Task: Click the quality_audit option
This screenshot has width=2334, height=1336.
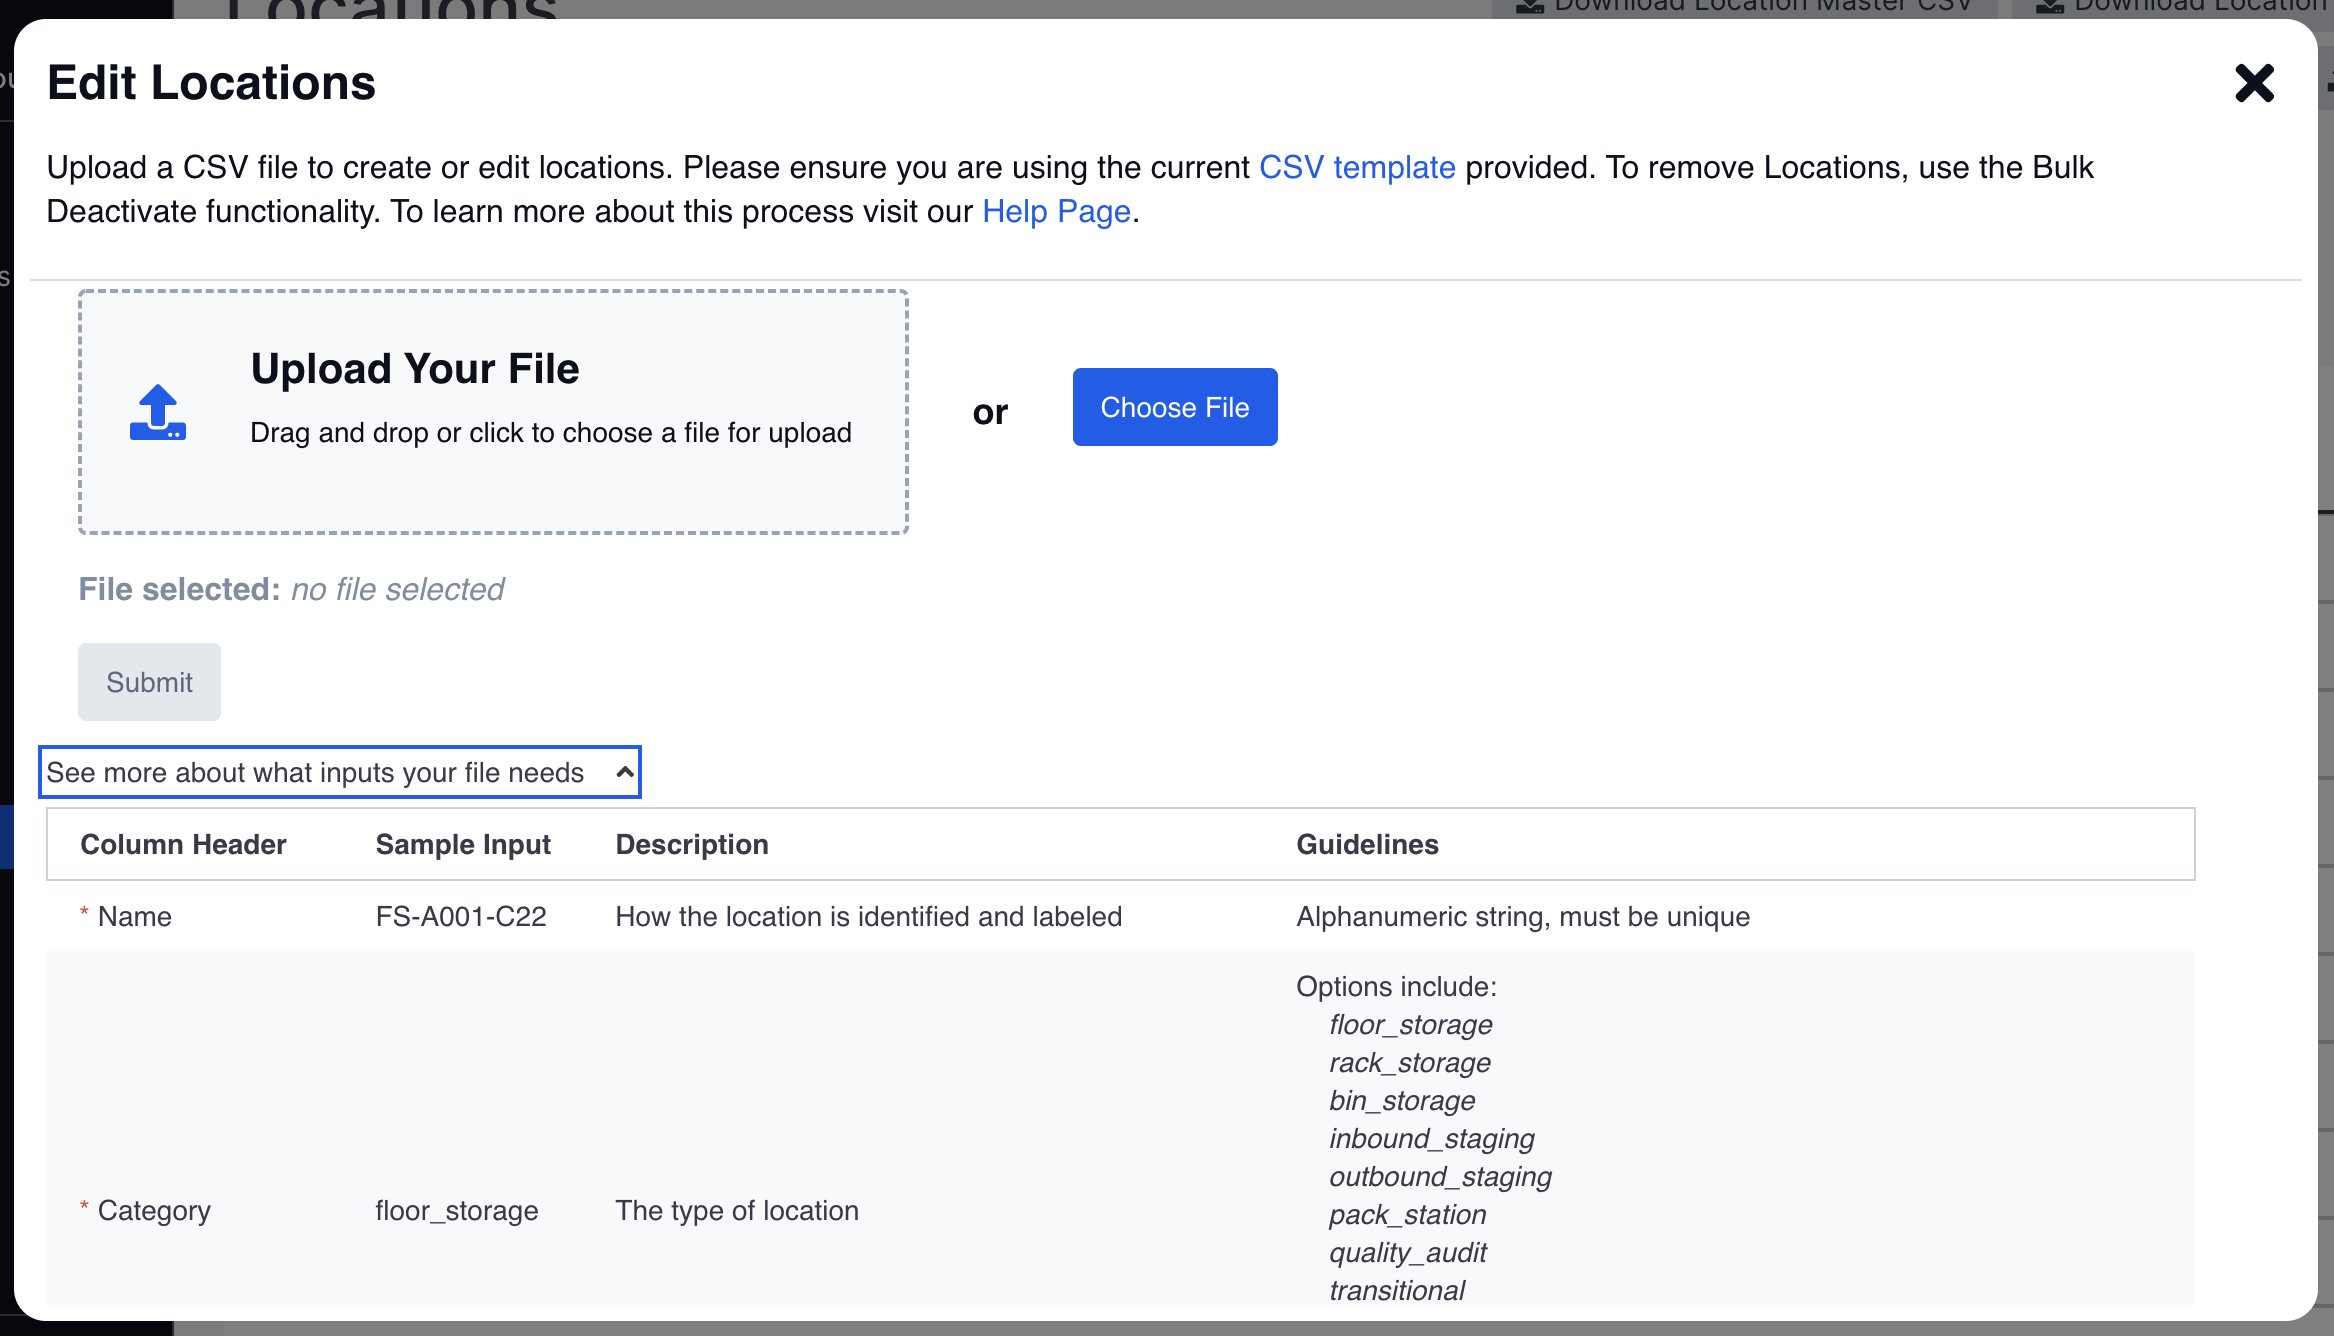Action: point(1407,1252)
